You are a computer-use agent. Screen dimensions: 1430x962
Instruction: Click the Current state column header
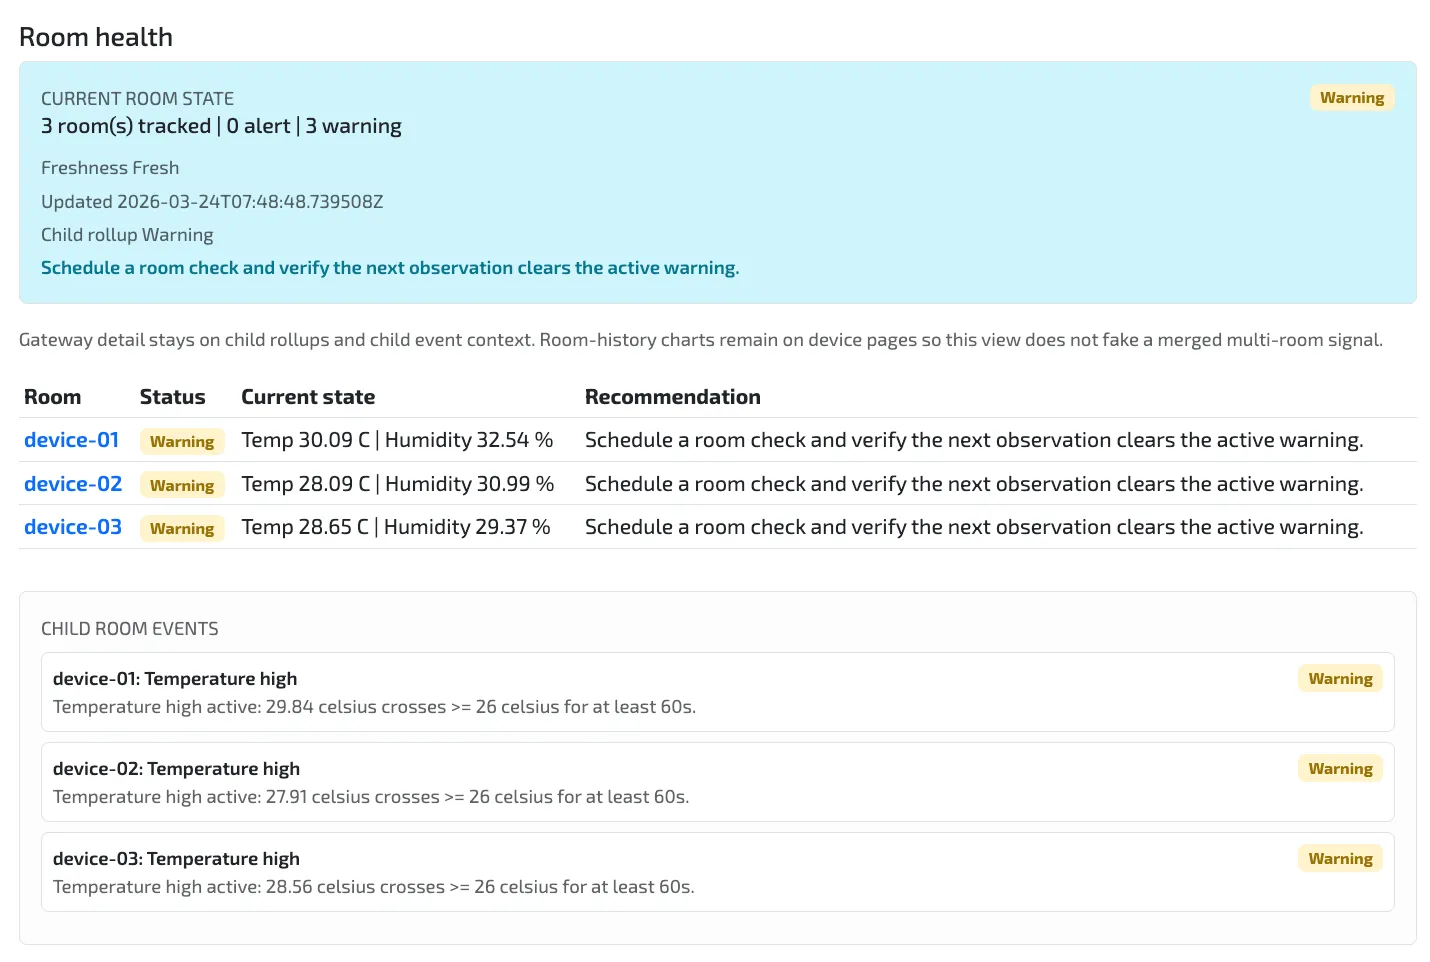[308, 397]
